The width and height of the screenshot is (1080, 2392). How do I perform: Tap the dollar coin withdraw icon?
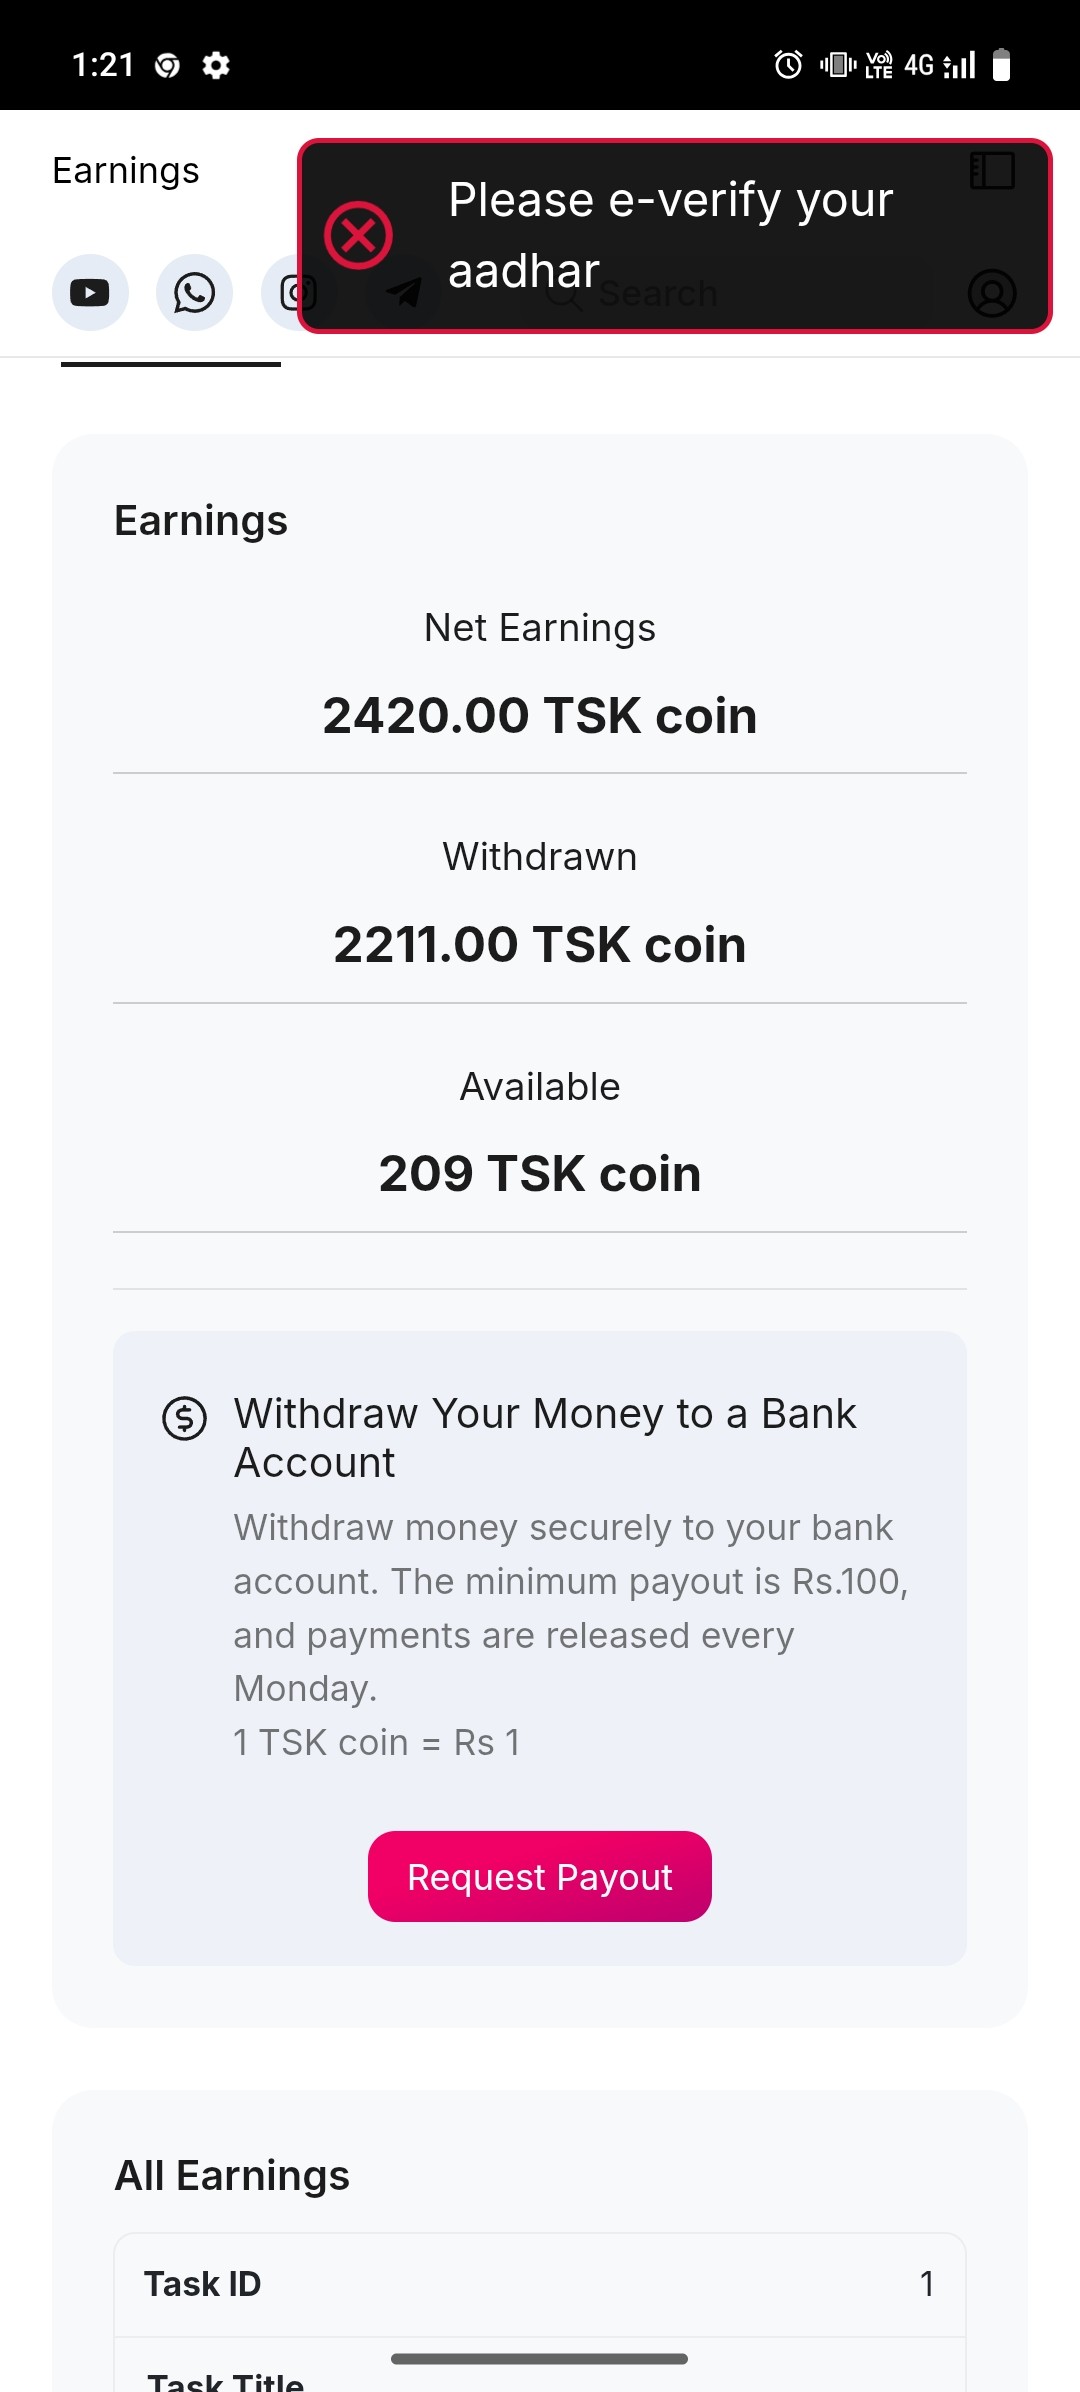tap(185, 1418)
